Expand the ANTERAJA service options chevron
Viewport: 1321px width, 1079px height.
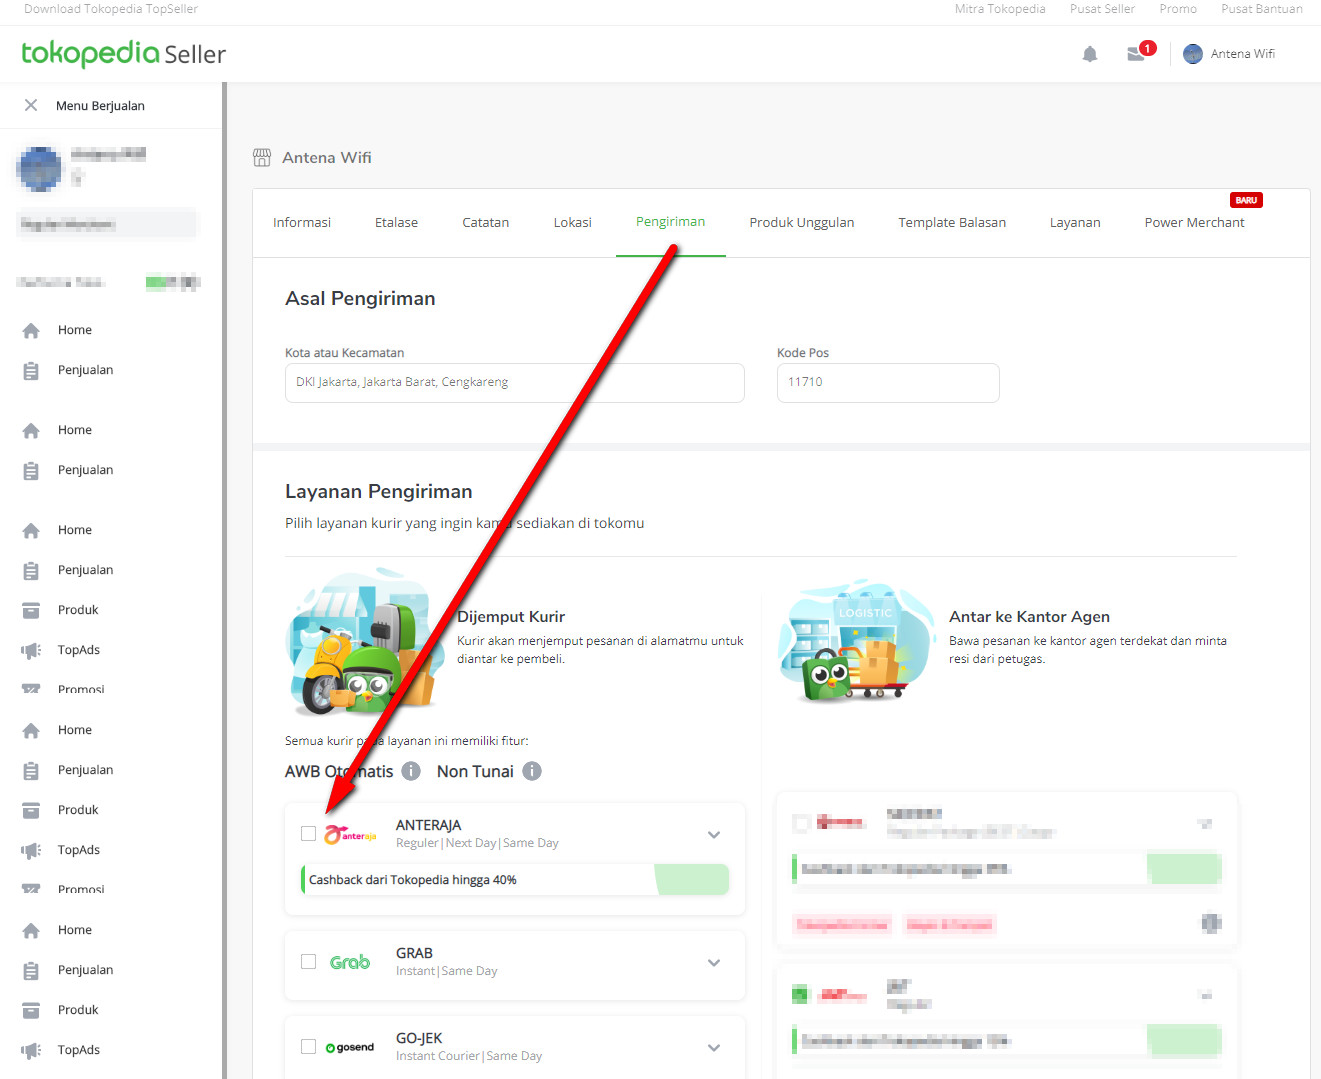pyautogui.click(x=714, y=835)
